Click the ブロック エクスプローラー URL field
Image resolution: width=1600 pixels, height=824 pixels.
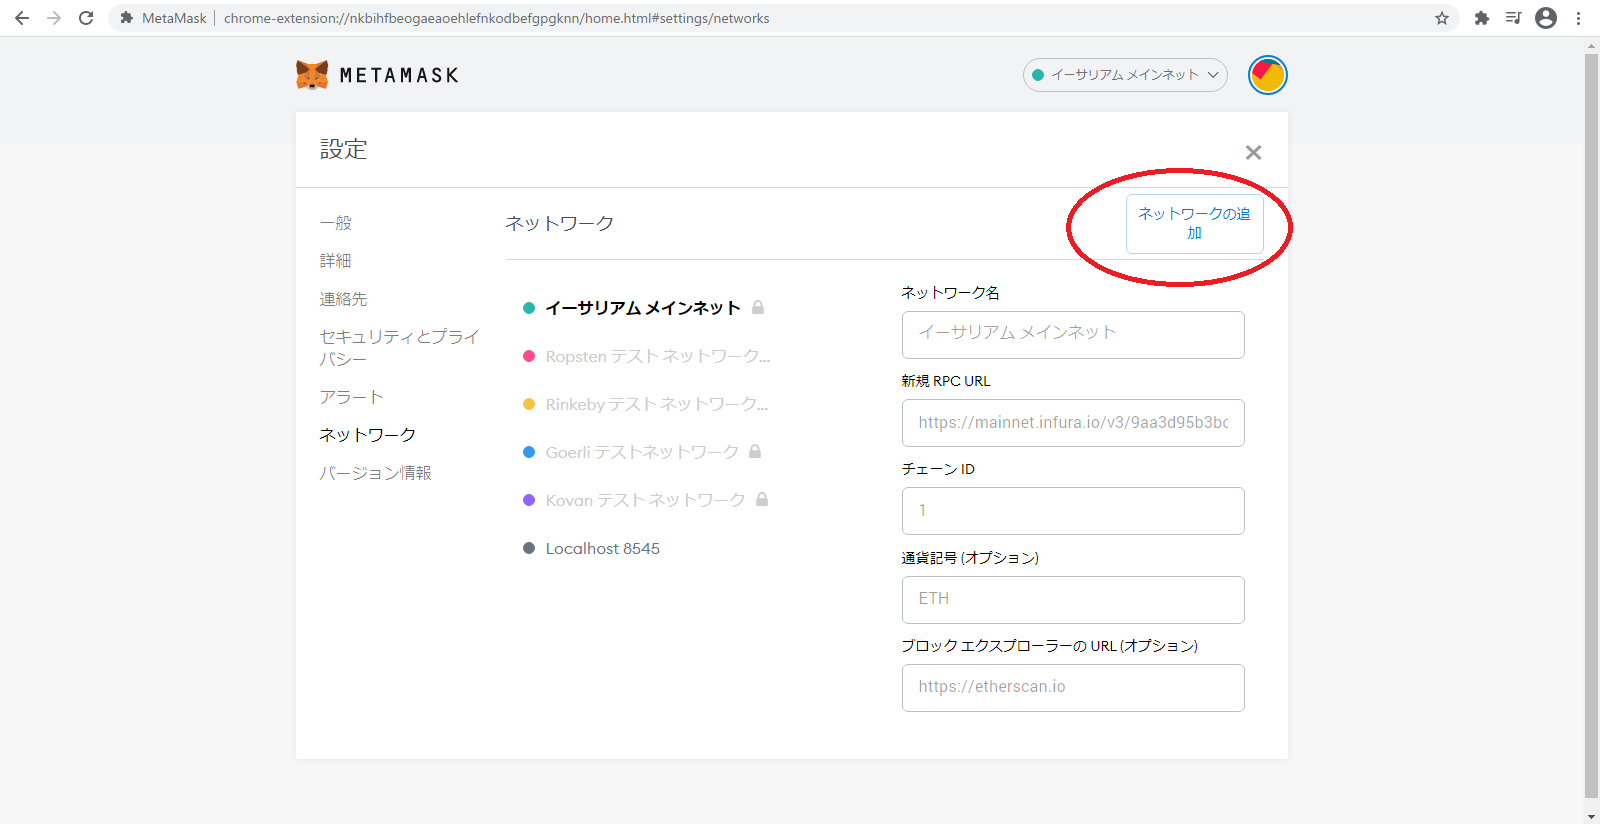[x=1073, y=687]
